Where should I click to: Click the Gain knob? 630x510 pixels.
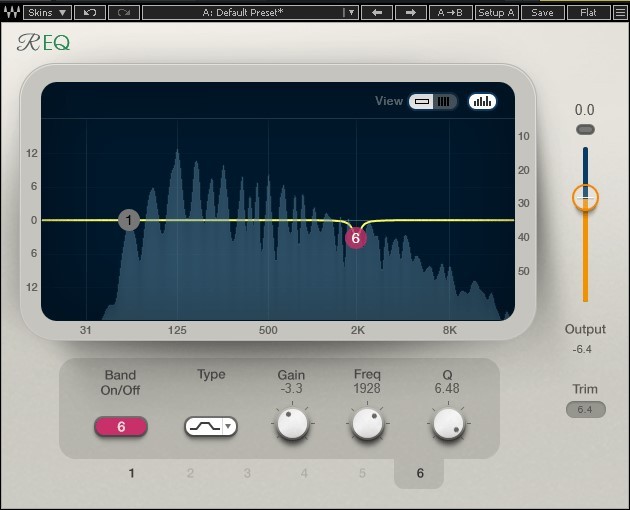292,424
